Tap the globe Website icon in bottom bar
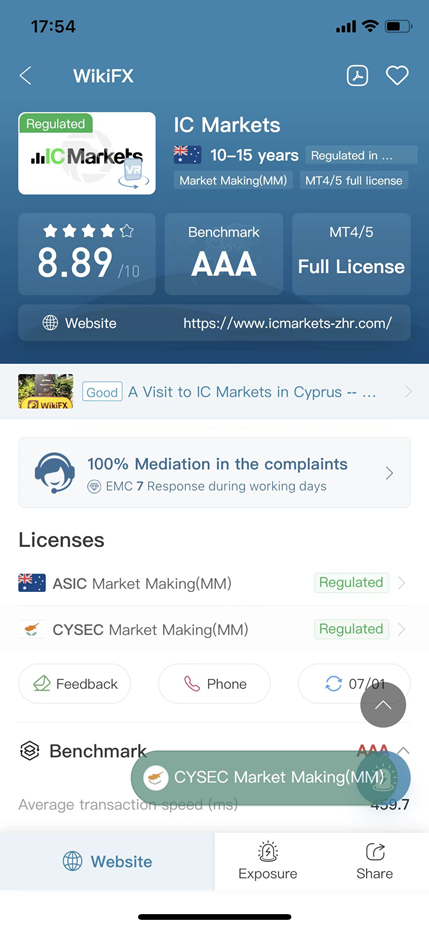This screenshot has height=929, width=429. pyautogui.click(x=72, y=861)
